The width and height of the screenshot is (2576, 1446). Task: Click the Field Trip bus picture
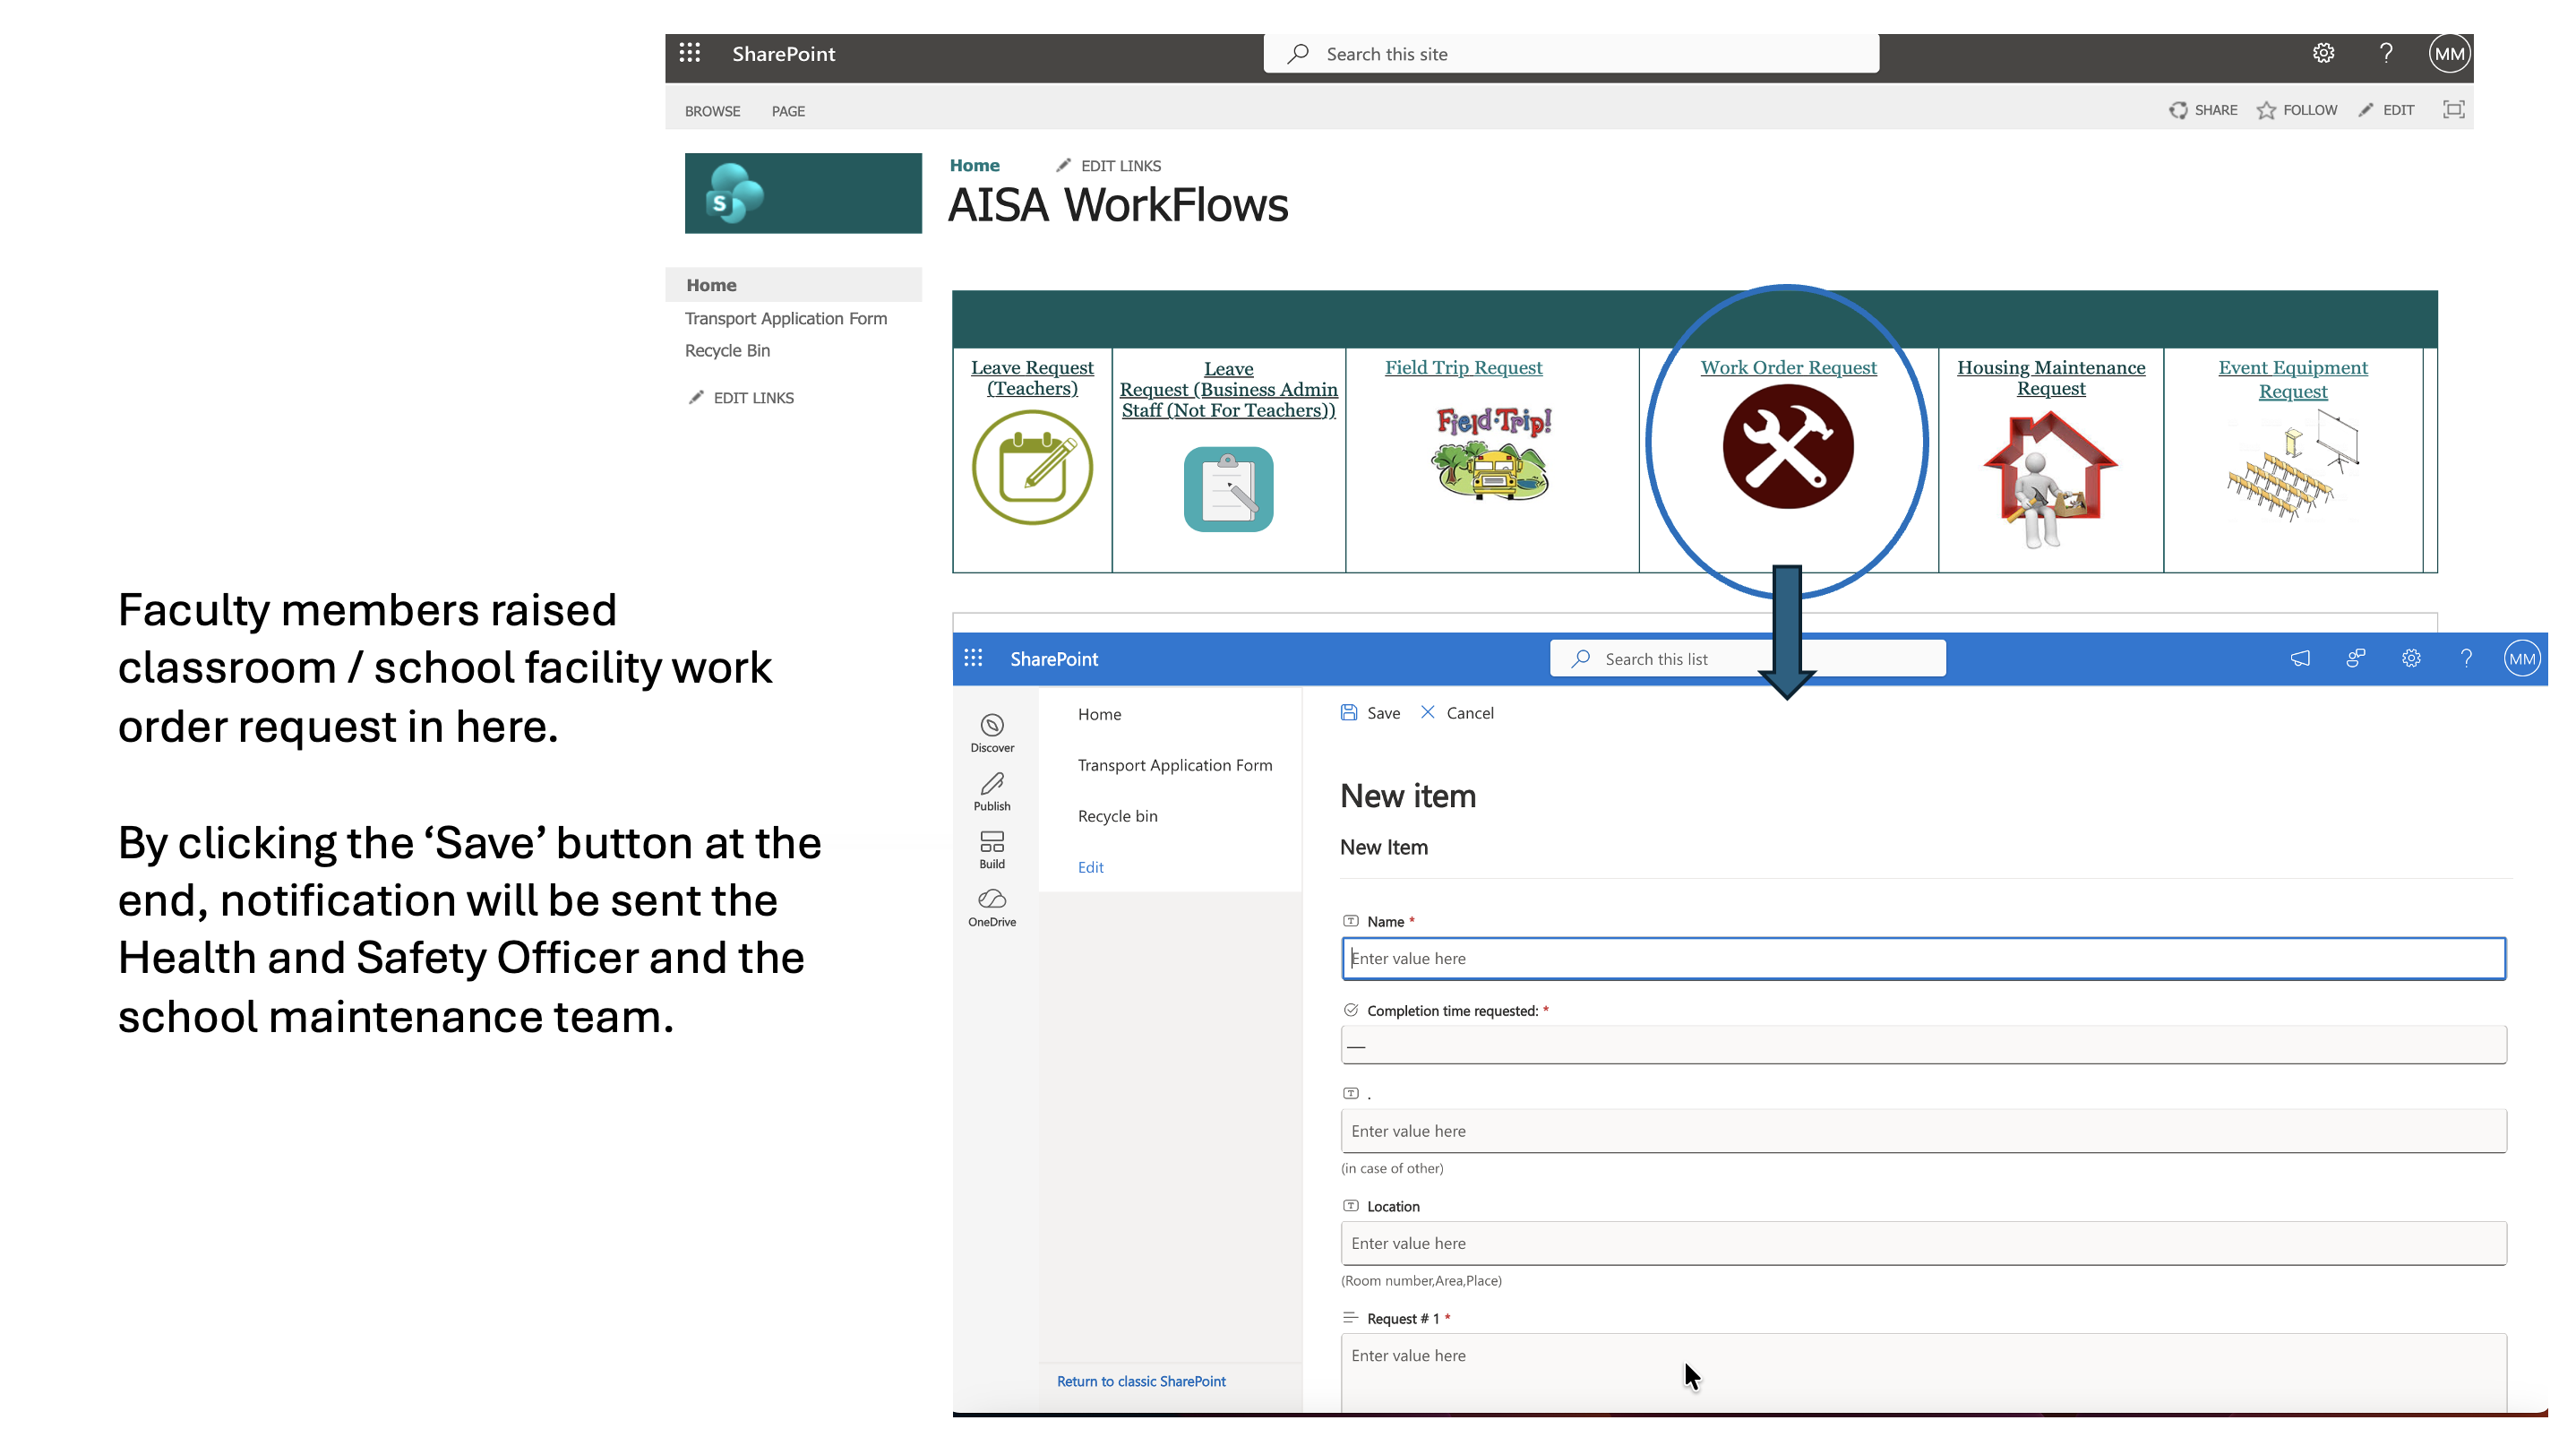coord(1492,452)
